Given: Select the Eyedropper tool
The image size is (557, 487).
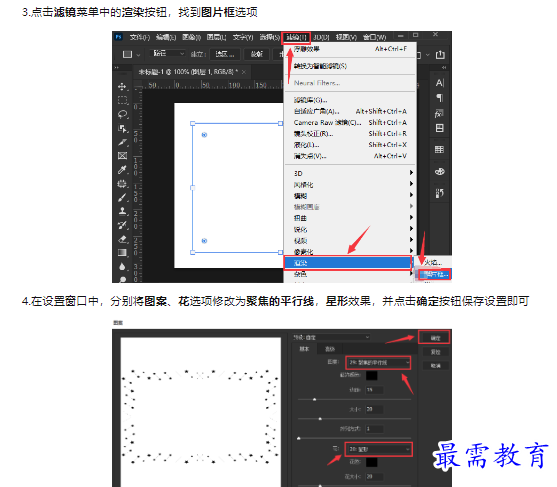Looking at the screenshot, I should click(x=123, y=170).
